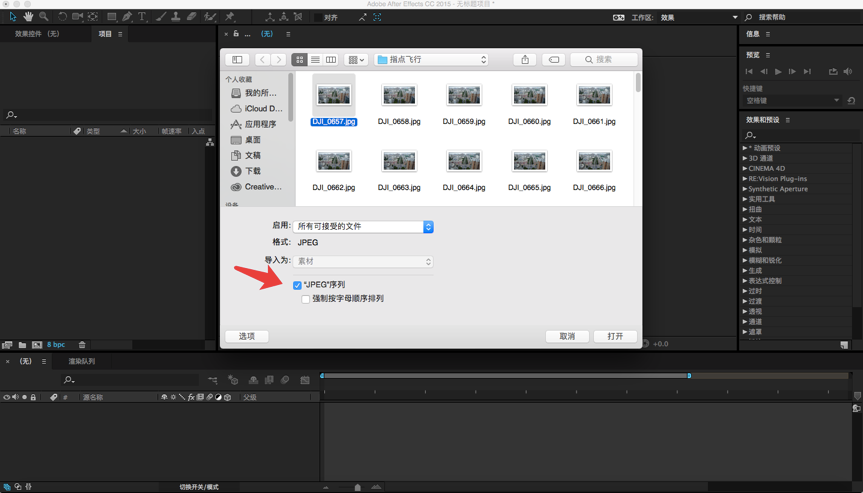Toggle the snapping 对齐 checkbox

pyautogui.click(x=318, y=17)
